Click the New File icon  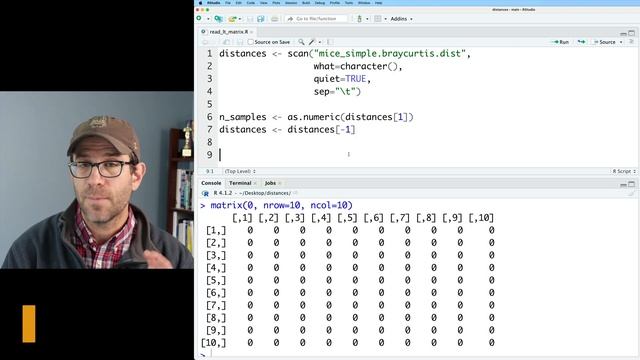click(200, 19)
